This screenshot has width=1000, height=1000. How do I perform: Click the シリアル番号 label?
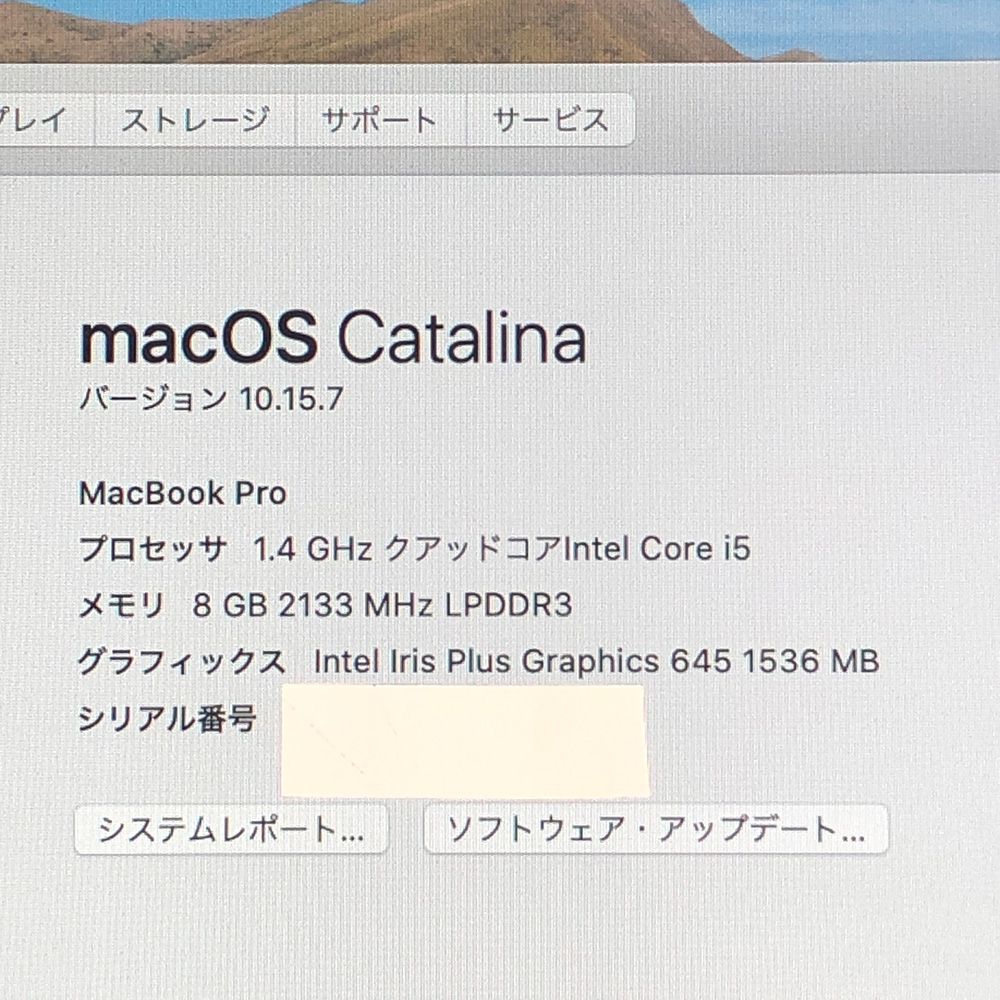[167, 719]
